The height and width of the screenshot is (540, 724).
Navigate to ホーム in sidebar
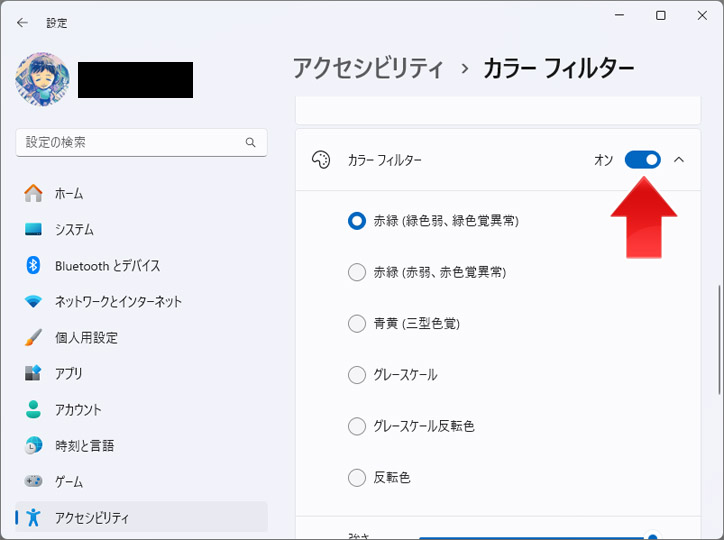coord(141,193)
